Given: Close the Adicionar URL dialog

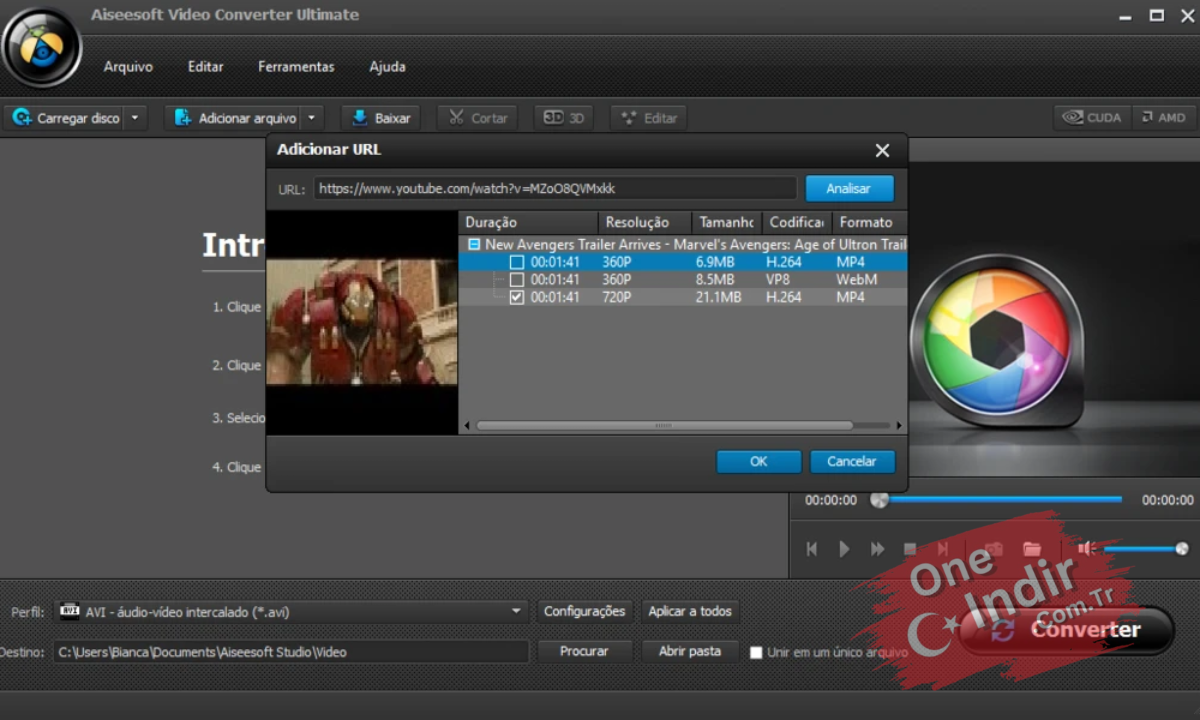Looking at the screenshot, I should [x=882, y=150].
